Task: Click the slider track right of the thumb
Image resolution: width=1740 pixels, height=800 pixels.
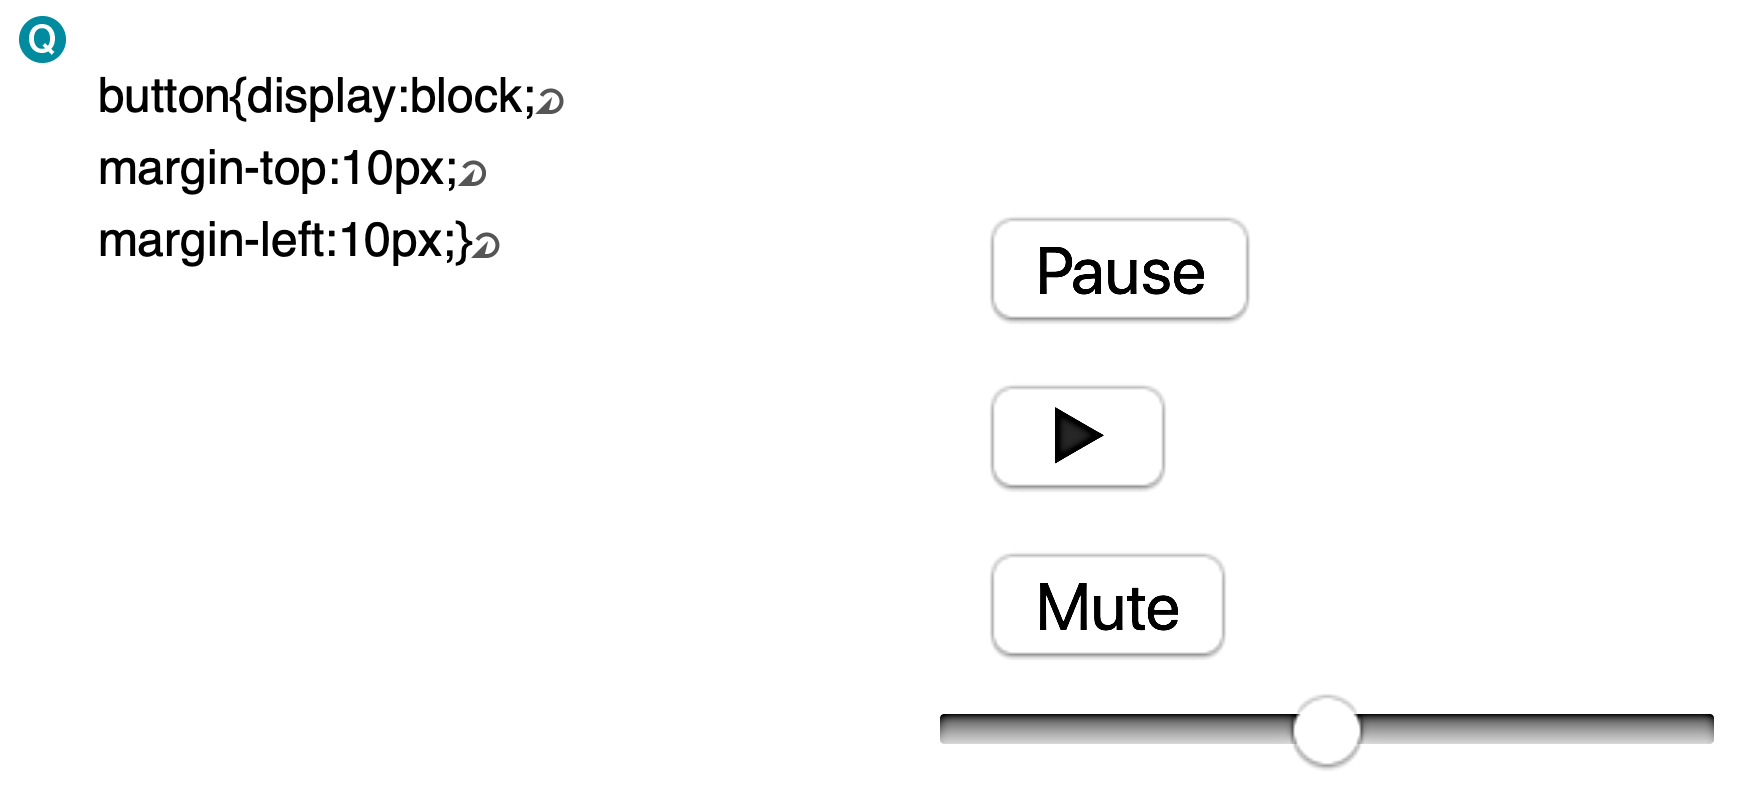Action: point(1537,729)
